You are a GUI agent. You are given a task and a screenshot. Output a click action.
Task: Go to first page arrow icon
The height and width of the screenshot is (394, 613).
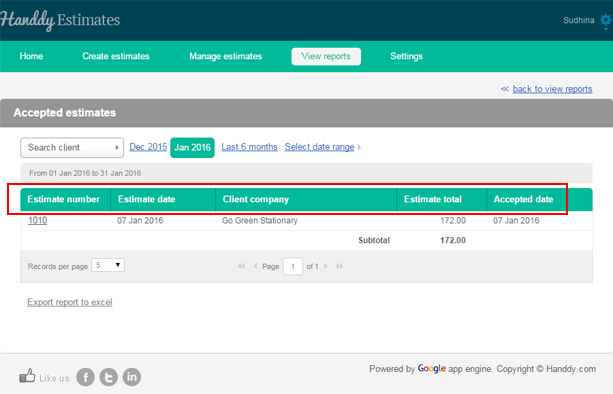tap(241, 266)
